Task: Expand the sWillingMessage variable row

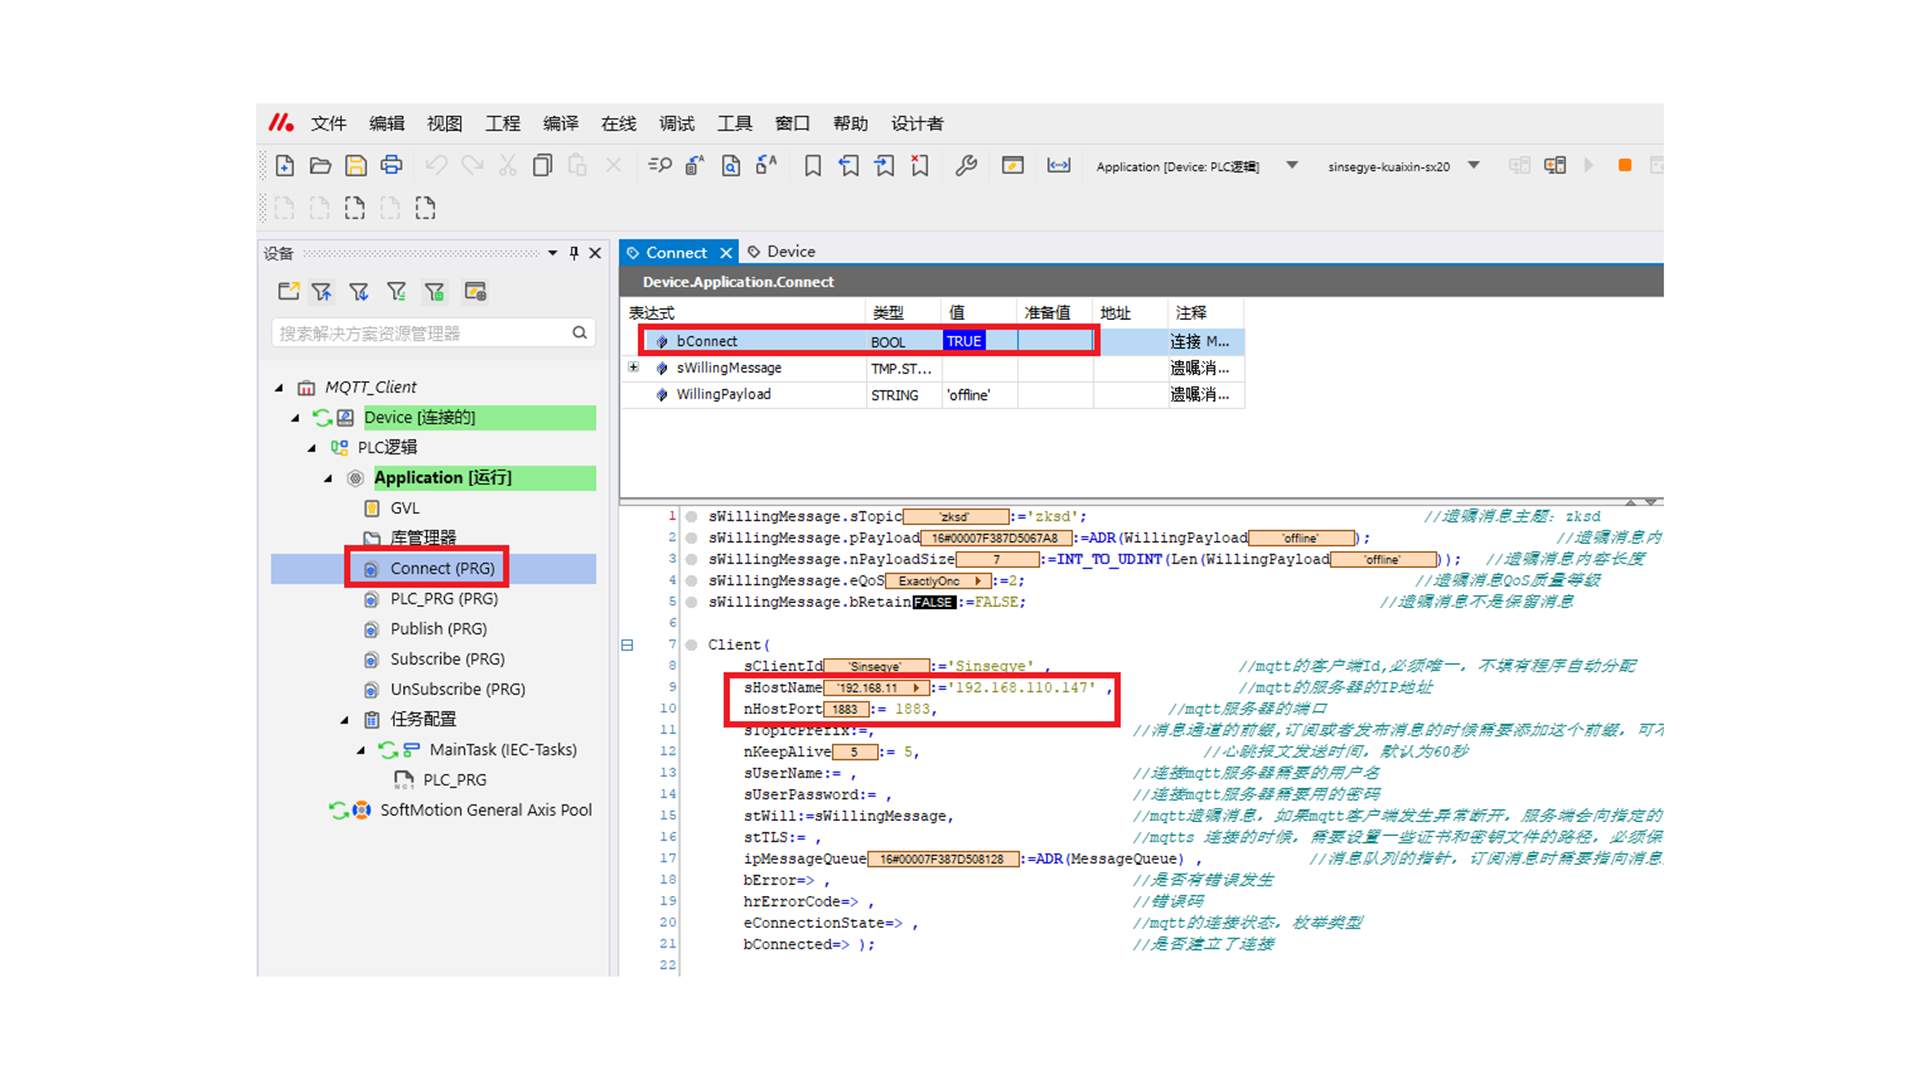Action: (x=633, y=367)
